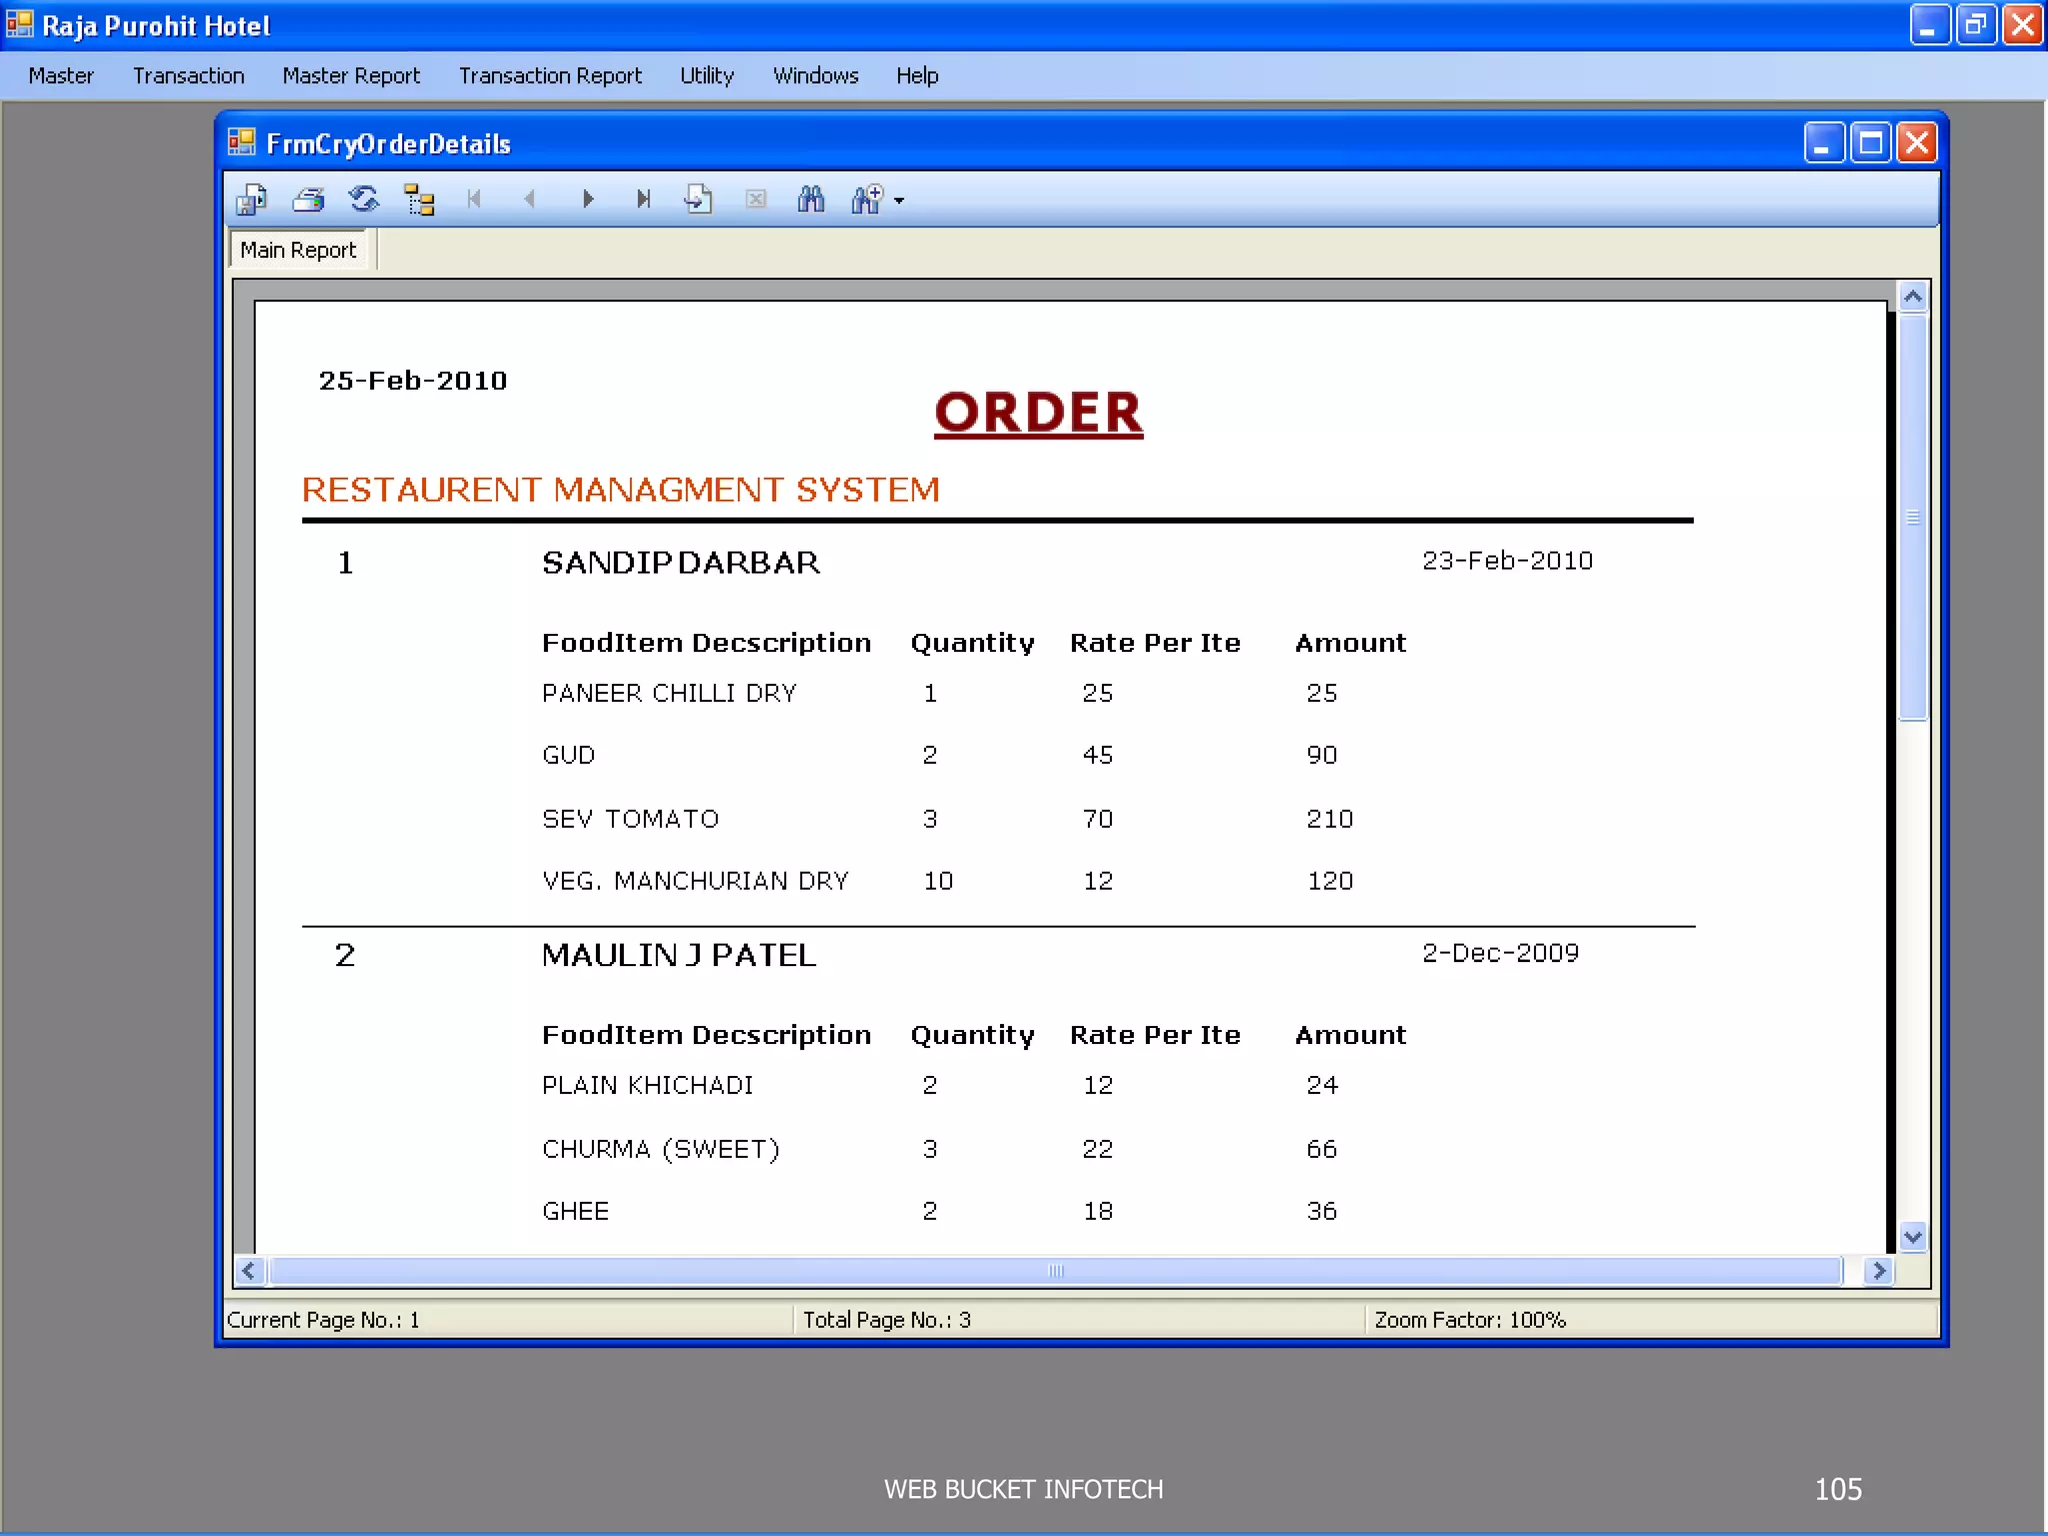Image resolution: width=2048 pixels, height=1536 pixels.
Task: Open the Master Report menu
Action: click(351, 76)
